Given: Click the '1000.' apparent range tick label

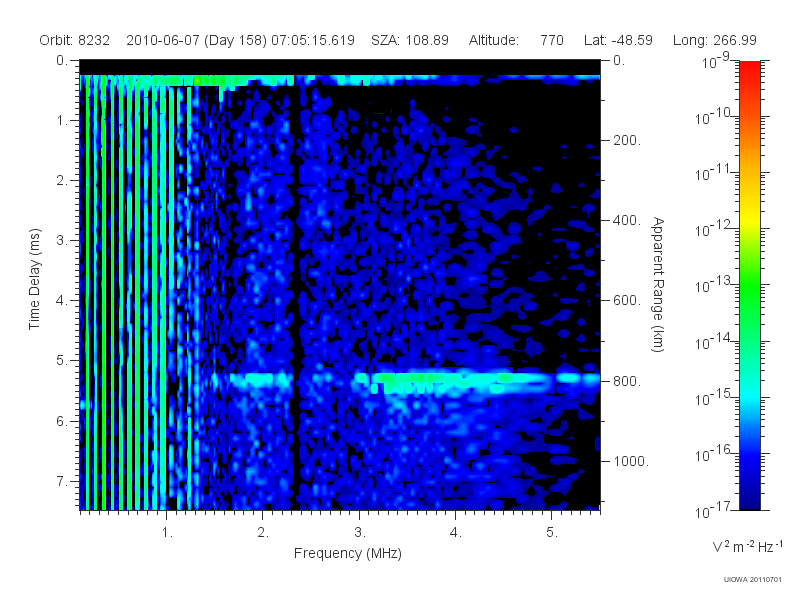Looking at the screenshot, I should pos(631,461).
